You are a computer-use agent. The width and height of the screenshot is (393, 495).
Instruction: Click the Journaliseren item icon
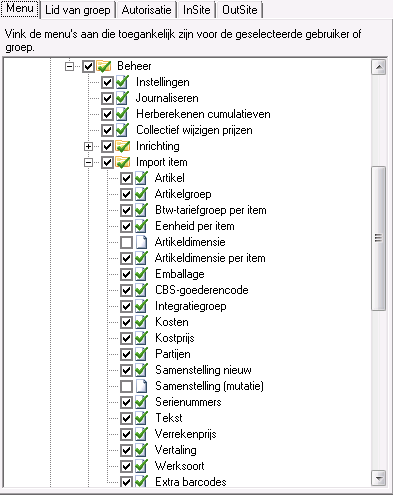click(x=122, y=98)
